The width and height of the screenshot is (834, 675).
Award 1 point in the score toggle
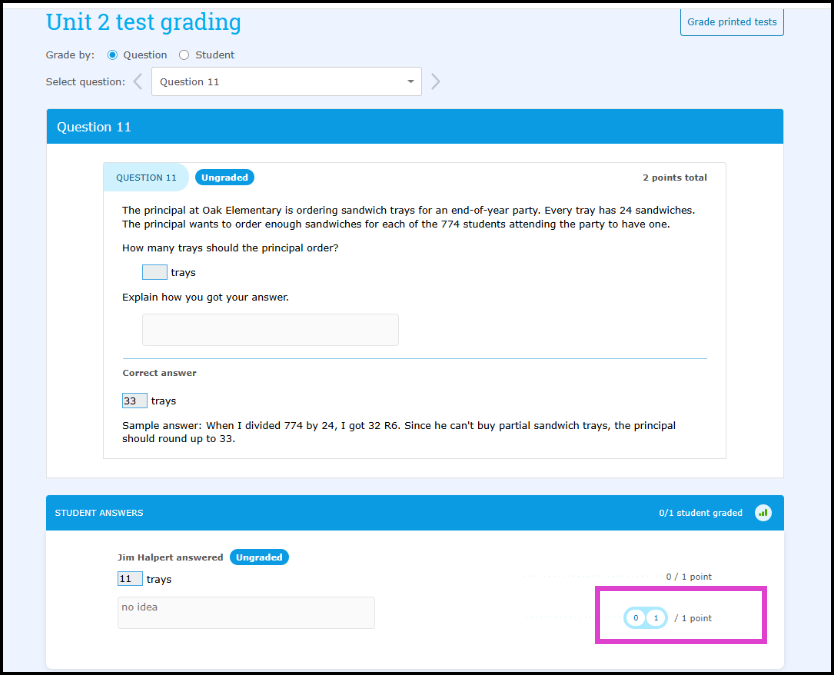tap(656, 618)
